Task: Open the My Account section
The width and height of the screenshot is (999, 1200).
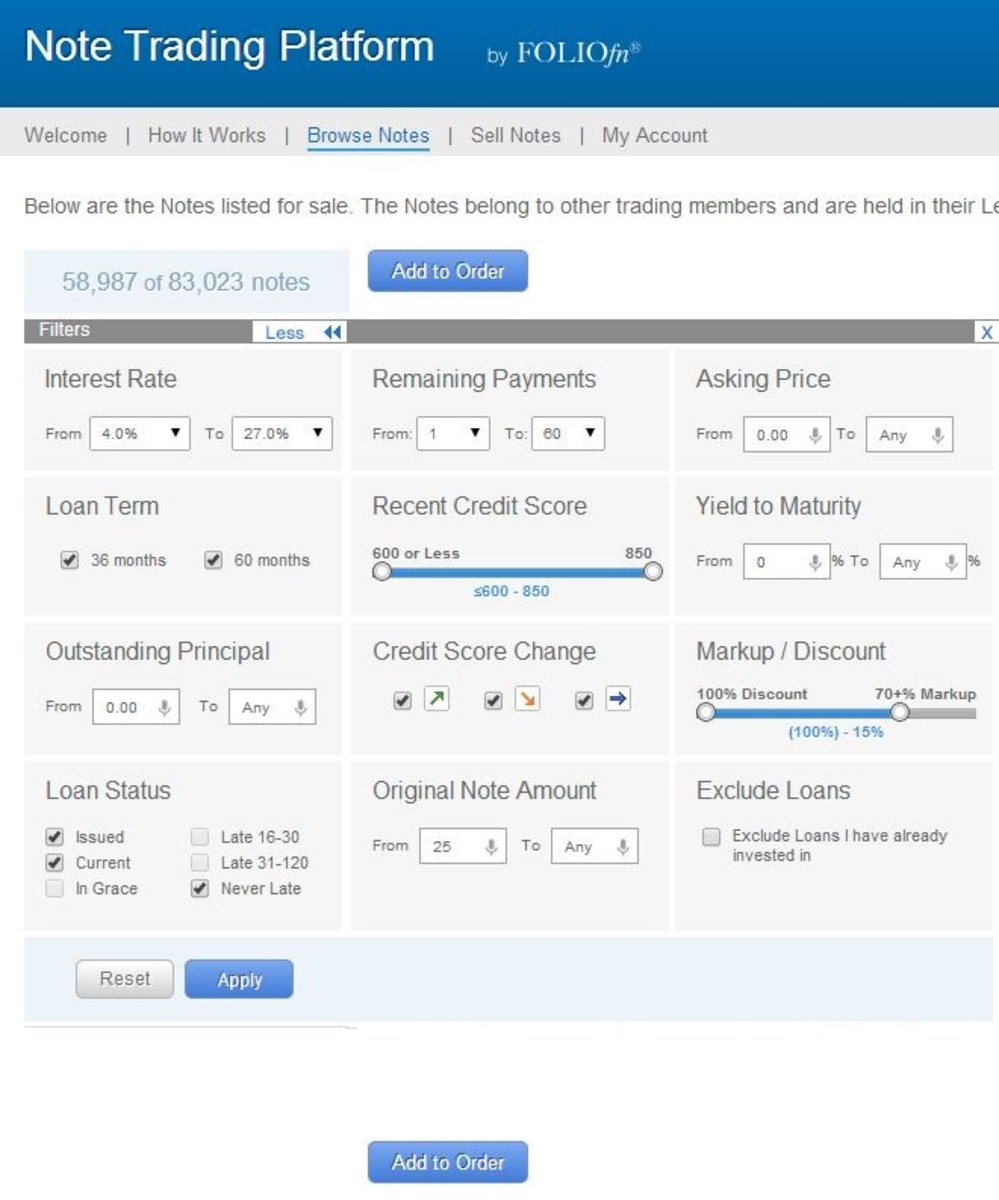Action: (653, 135)
